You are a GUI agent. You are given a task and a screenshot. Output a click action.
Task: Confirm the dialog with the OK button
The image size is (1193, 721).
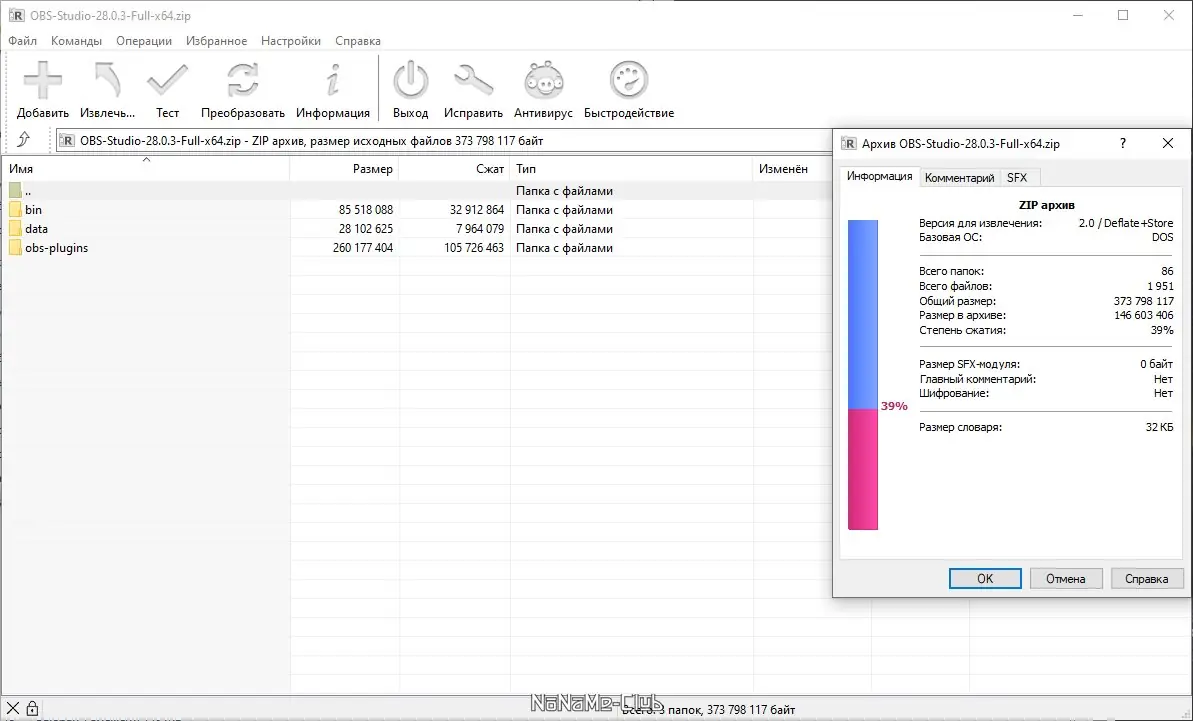tap(984, 578)
